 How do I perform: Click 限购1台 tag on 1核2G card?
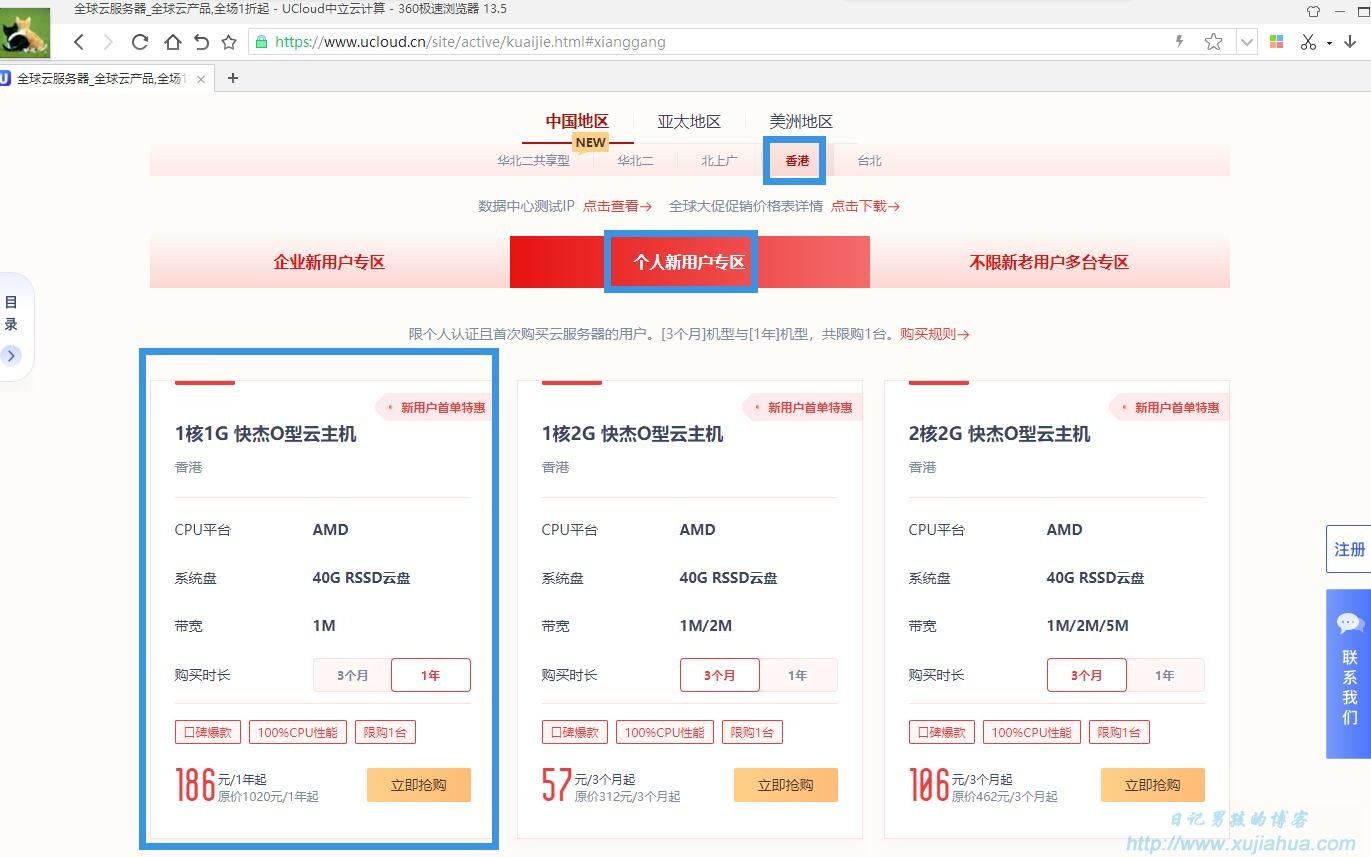(x=752, y=732)
